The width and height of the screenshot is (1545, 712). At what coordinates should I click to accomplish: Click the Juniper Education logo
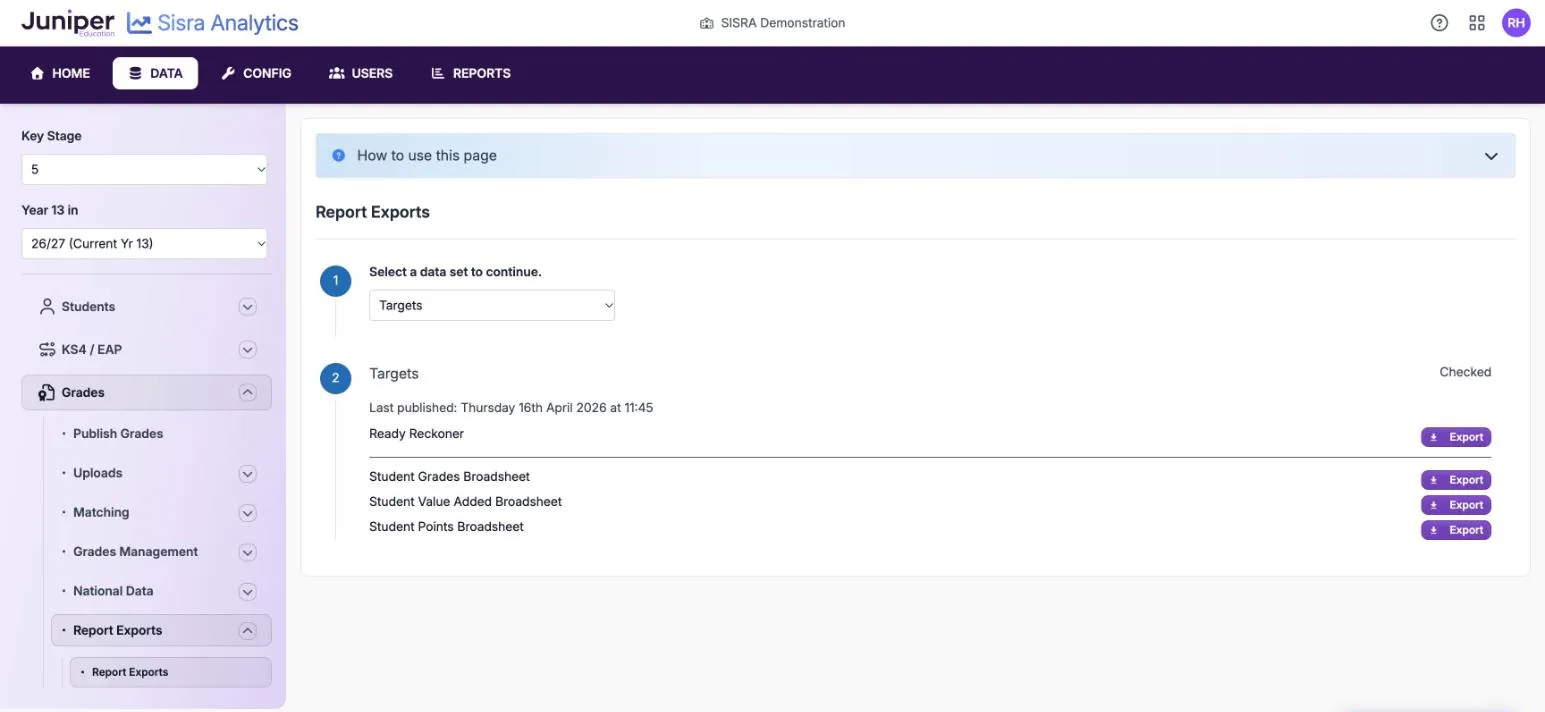pos(67,23)
